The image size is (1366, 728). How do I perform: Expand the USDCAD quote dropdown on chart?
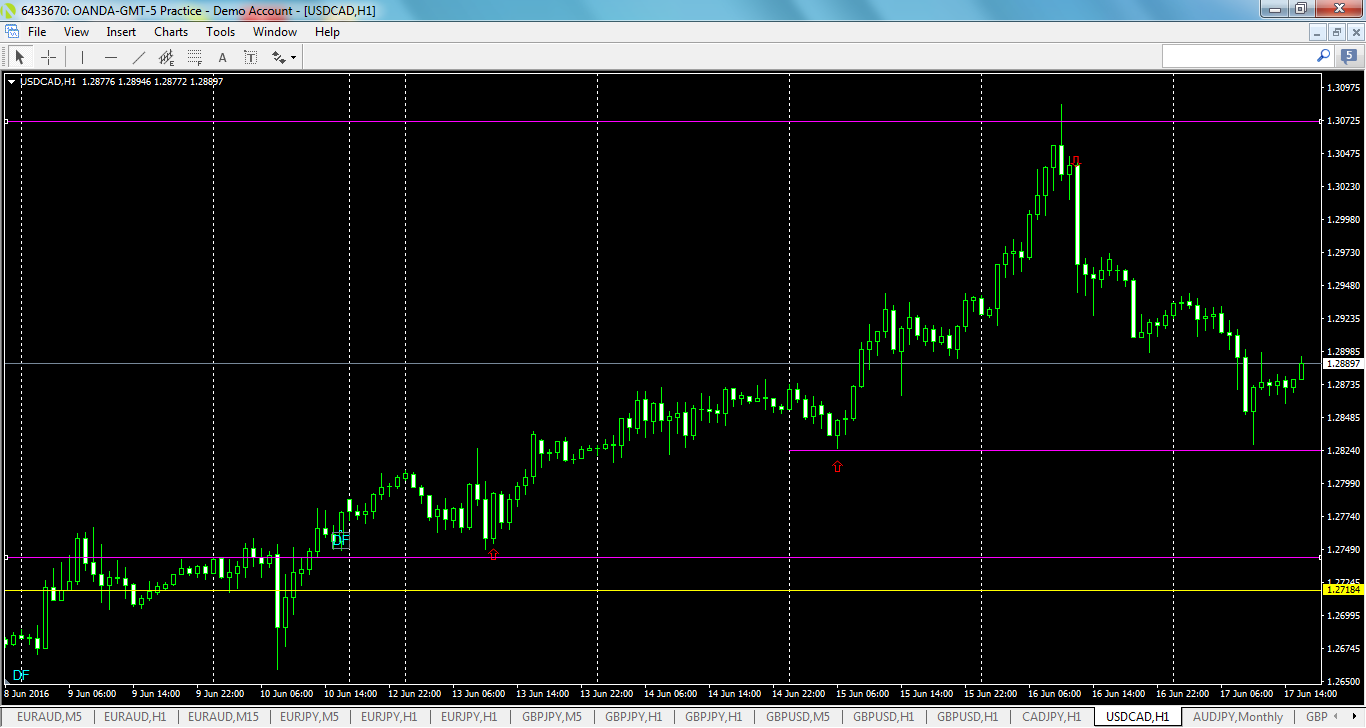tap(12, 81)
